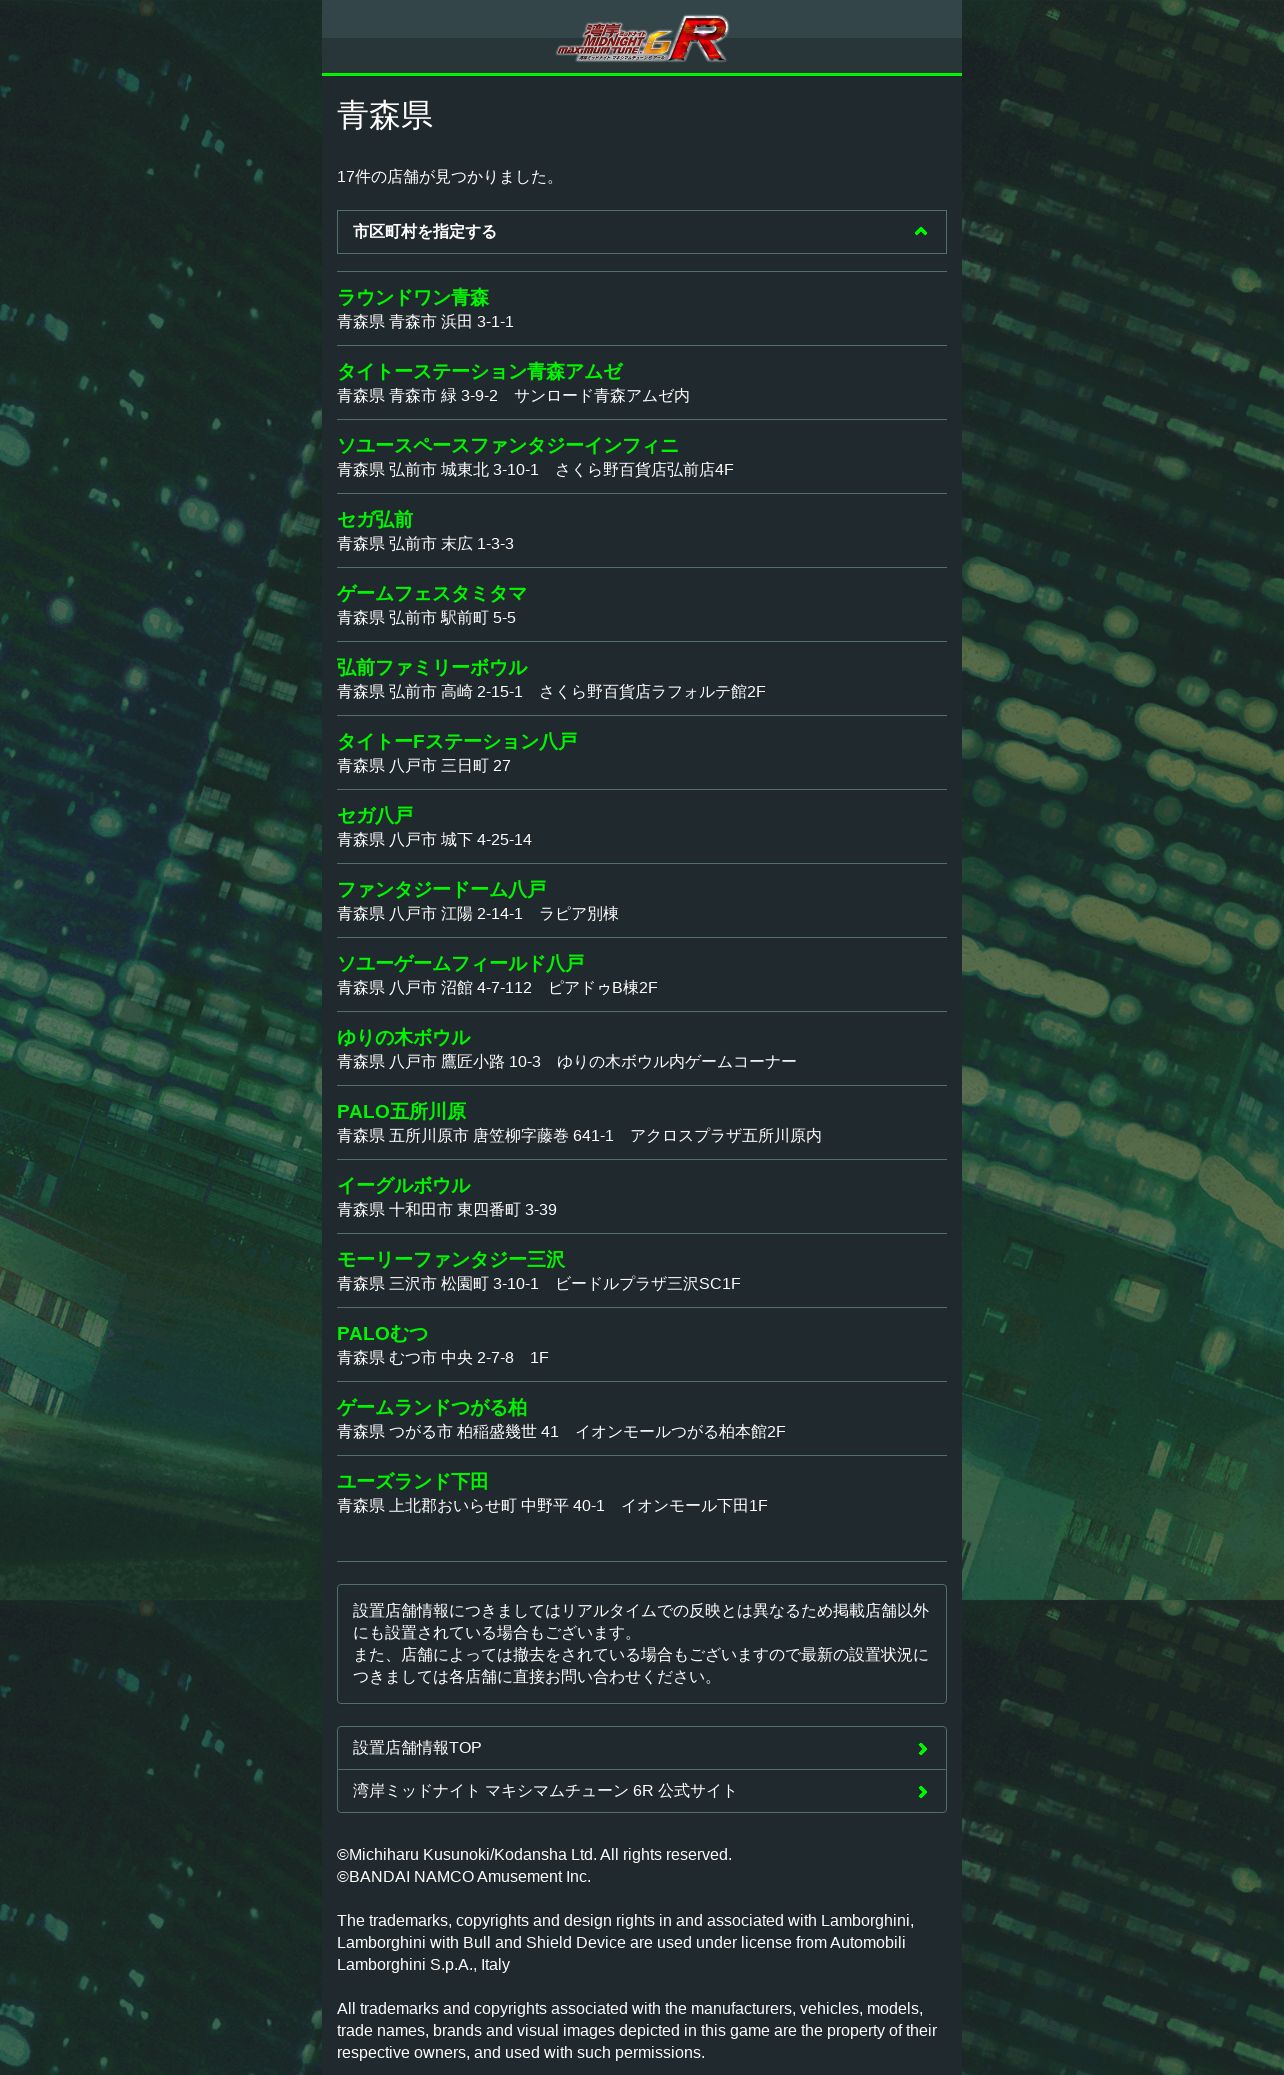Open the イーグルボウル store link
Screen dimensions: 1284x2075
pyautogui.click(x=404, y=1185)
